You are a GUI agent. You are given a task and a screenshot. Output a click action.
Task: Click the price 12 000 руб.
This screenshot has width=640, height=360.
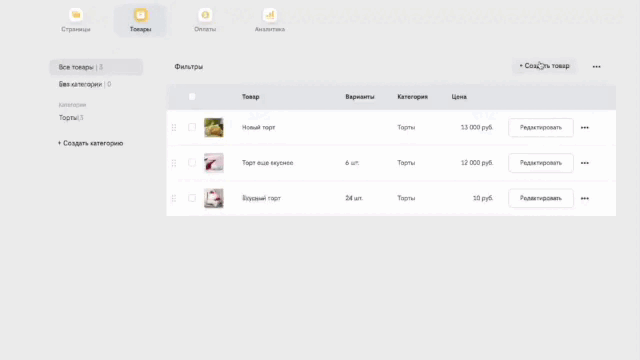click(477, 163)
